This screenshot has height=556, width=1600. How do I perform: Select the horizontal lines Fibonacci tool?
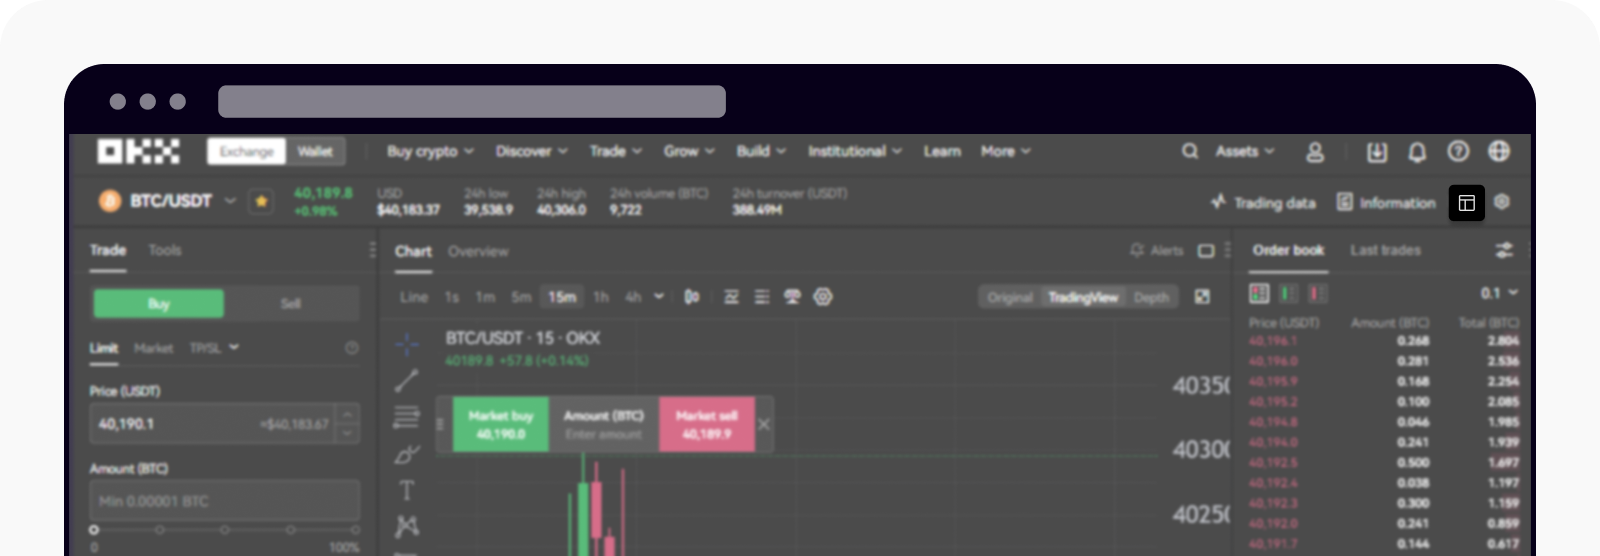pos(407,417)
